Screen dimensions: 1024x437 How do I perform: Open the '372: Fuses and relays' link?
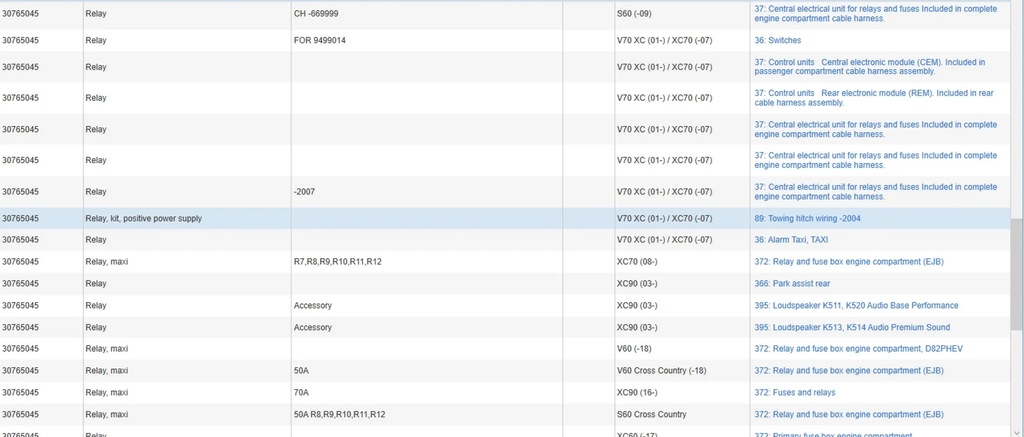tap(794, 393)
